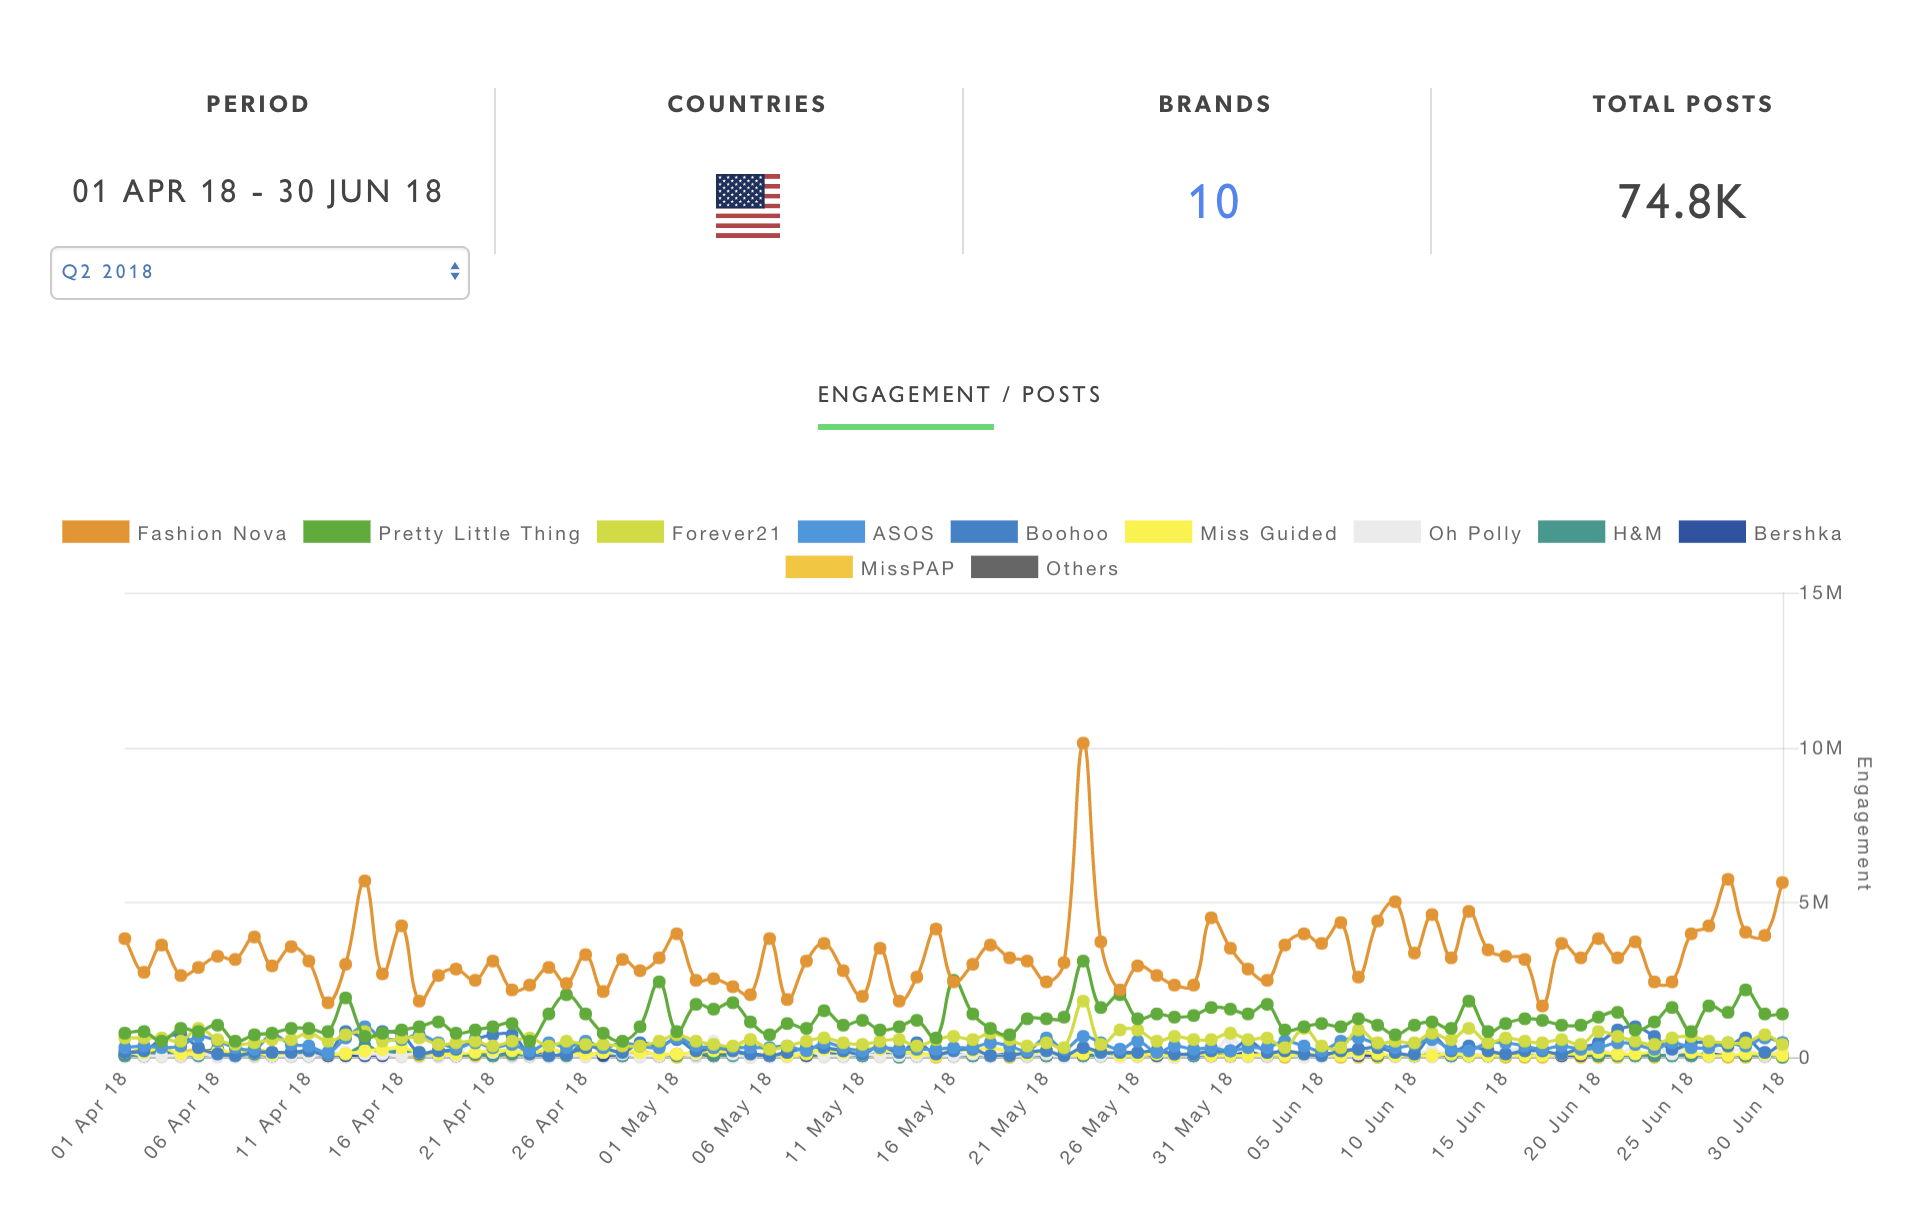Click the H&M legend label
The height and width of the screenshot is (1224, 1930).
[x=1637, y=533]
